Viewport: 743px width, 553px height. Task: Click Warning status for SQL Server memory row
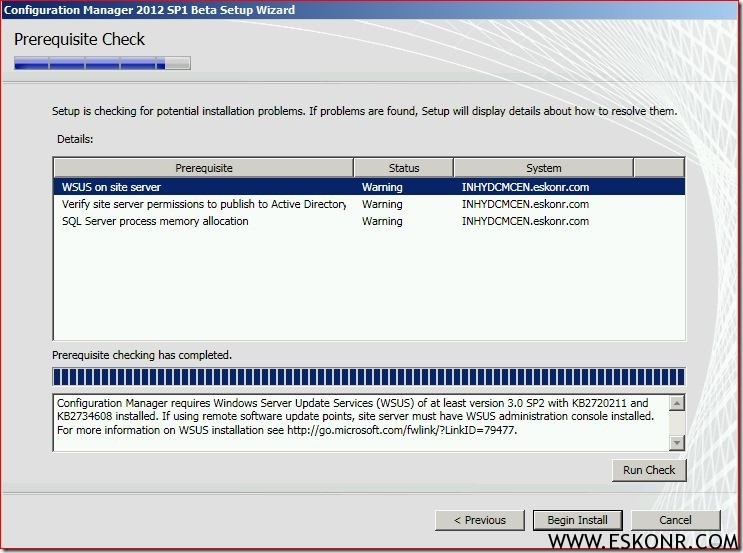coord(382,221)
